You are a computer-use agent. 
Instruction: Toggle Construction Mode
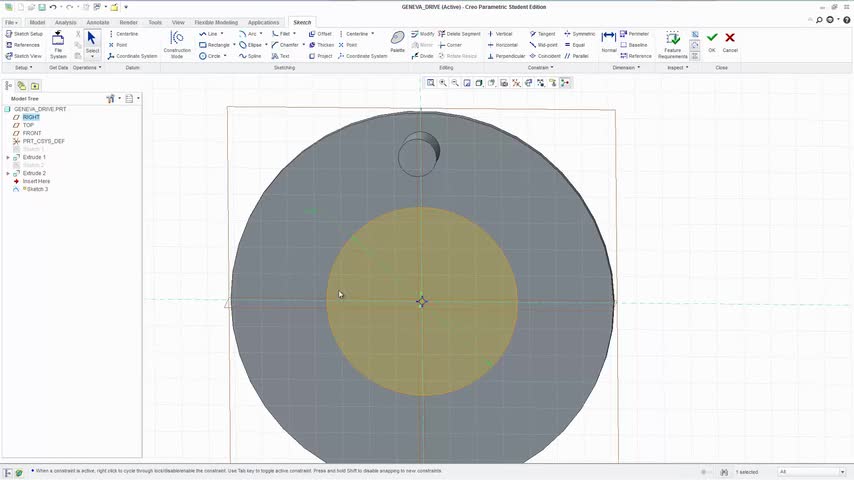tap(177, 44)
